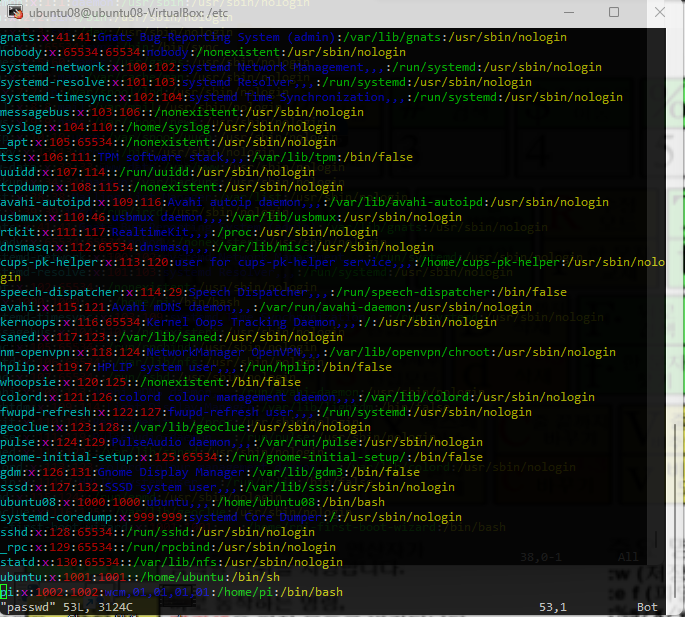This screenshot has width=685, height=617.
Task: Close the terminal window
Action: [x=660, y=12]
